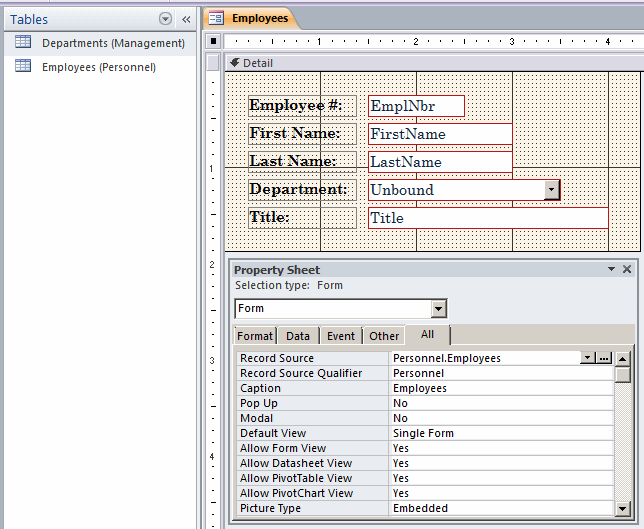Open the Property Sheet options menu arrow

pos(611,269)
